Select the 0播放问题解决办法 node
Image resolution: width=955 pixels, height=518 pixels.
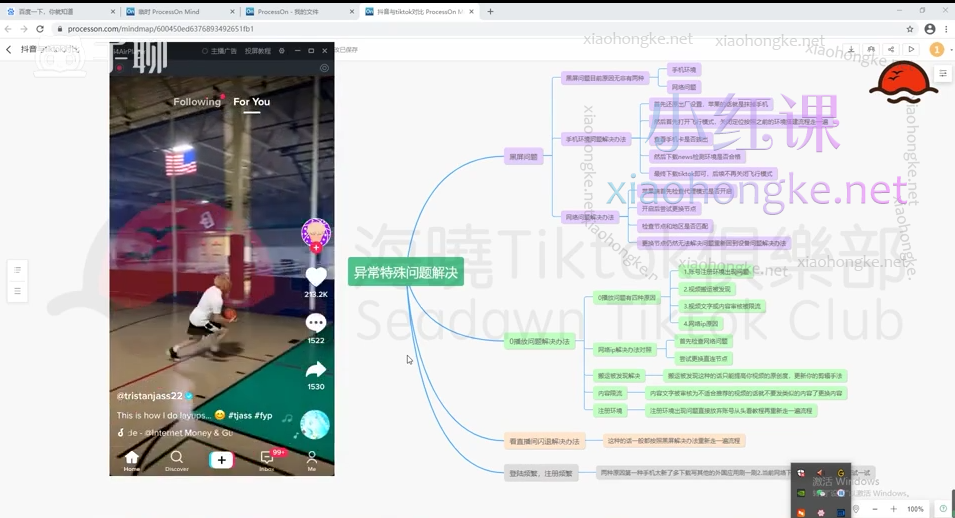click(539, 341)
